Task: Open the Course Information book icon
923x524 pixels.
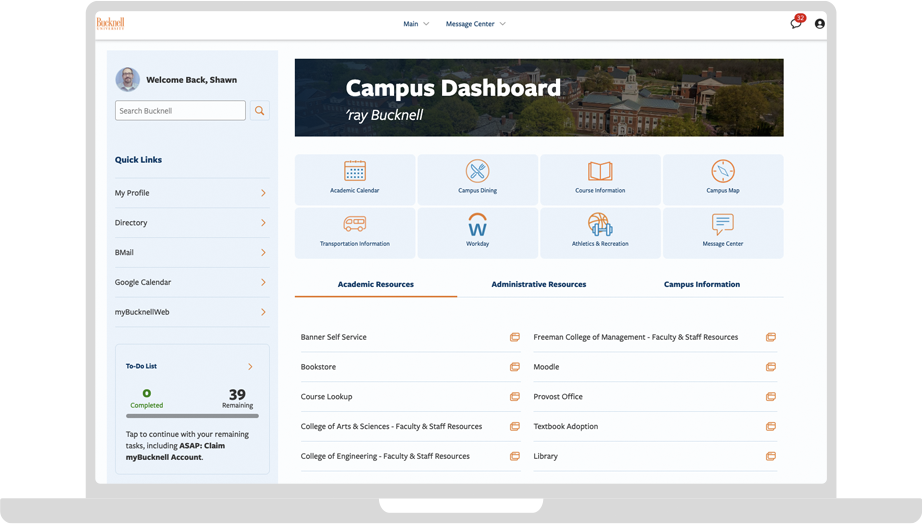Action: (x=600, y=171)
